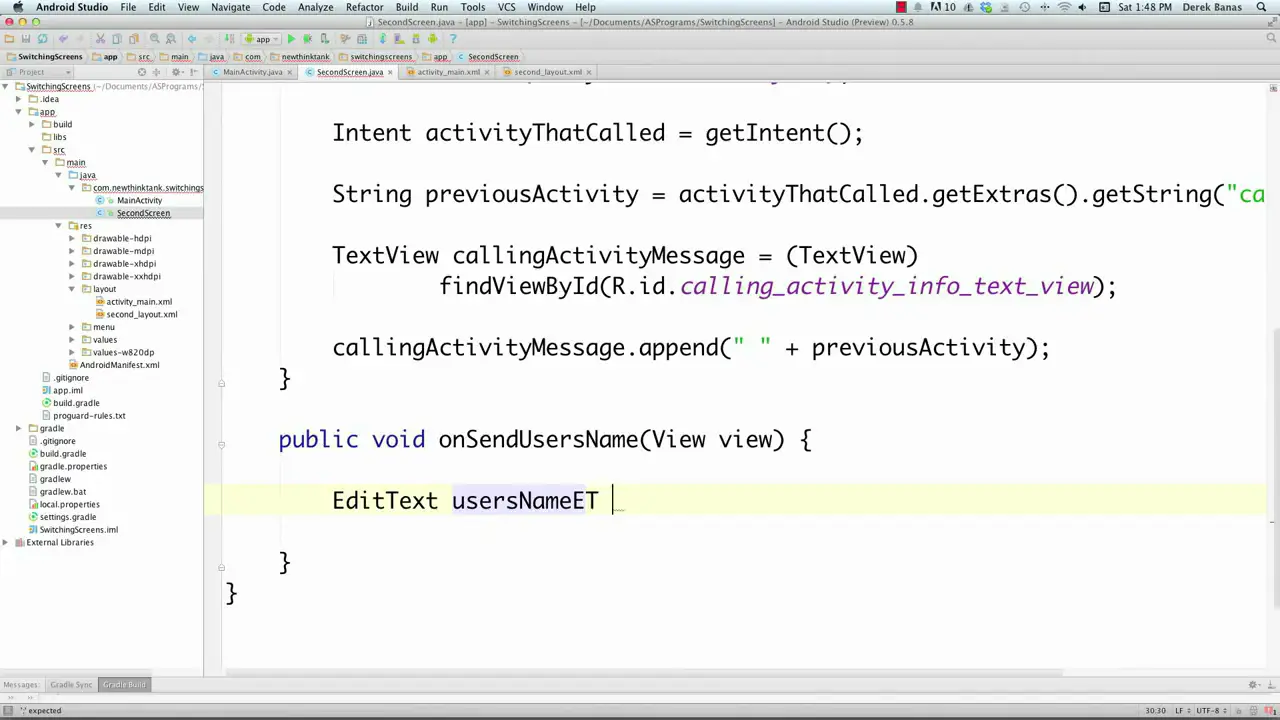Select the Cut icon in the toolbar
Viewport: 1280px width, 720px height.
pos(99,39)
